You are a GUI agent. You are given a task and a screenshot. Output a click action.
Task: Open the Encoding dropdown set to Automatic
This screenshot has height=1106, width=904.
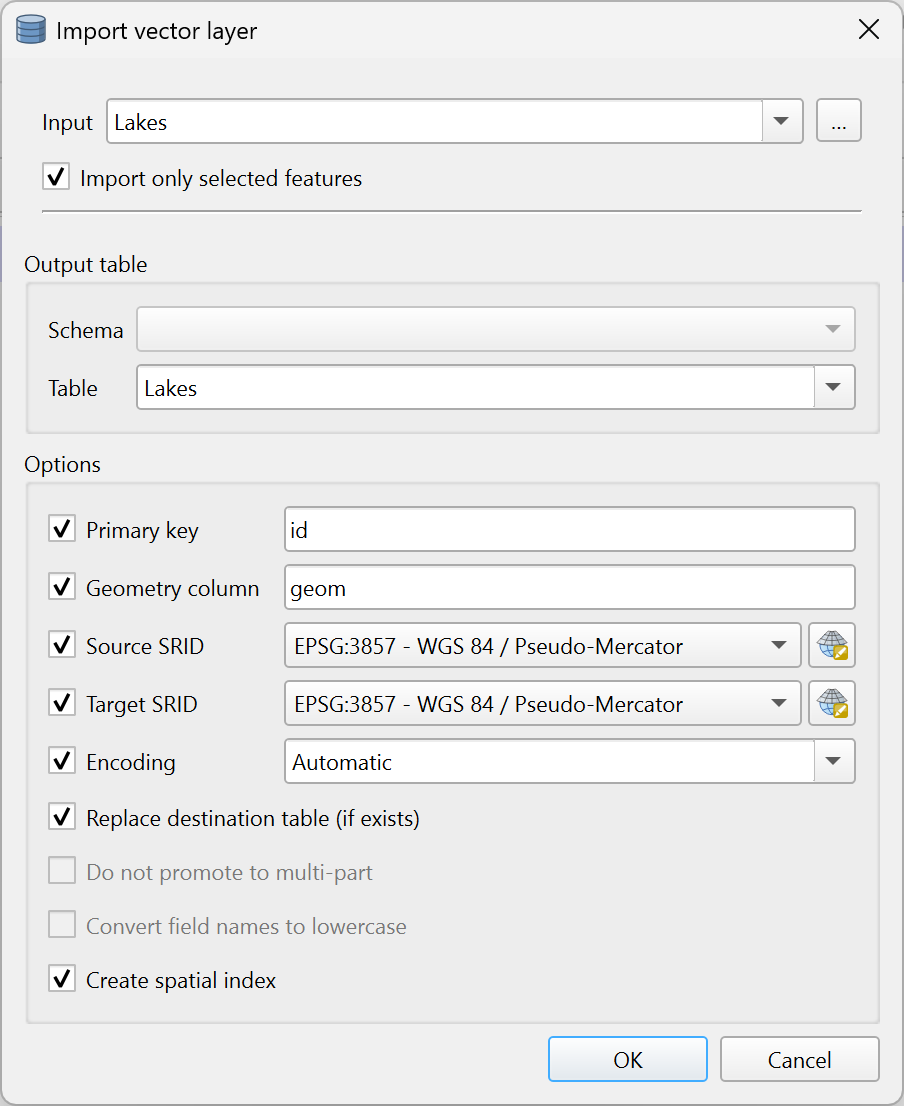[834, 762]
